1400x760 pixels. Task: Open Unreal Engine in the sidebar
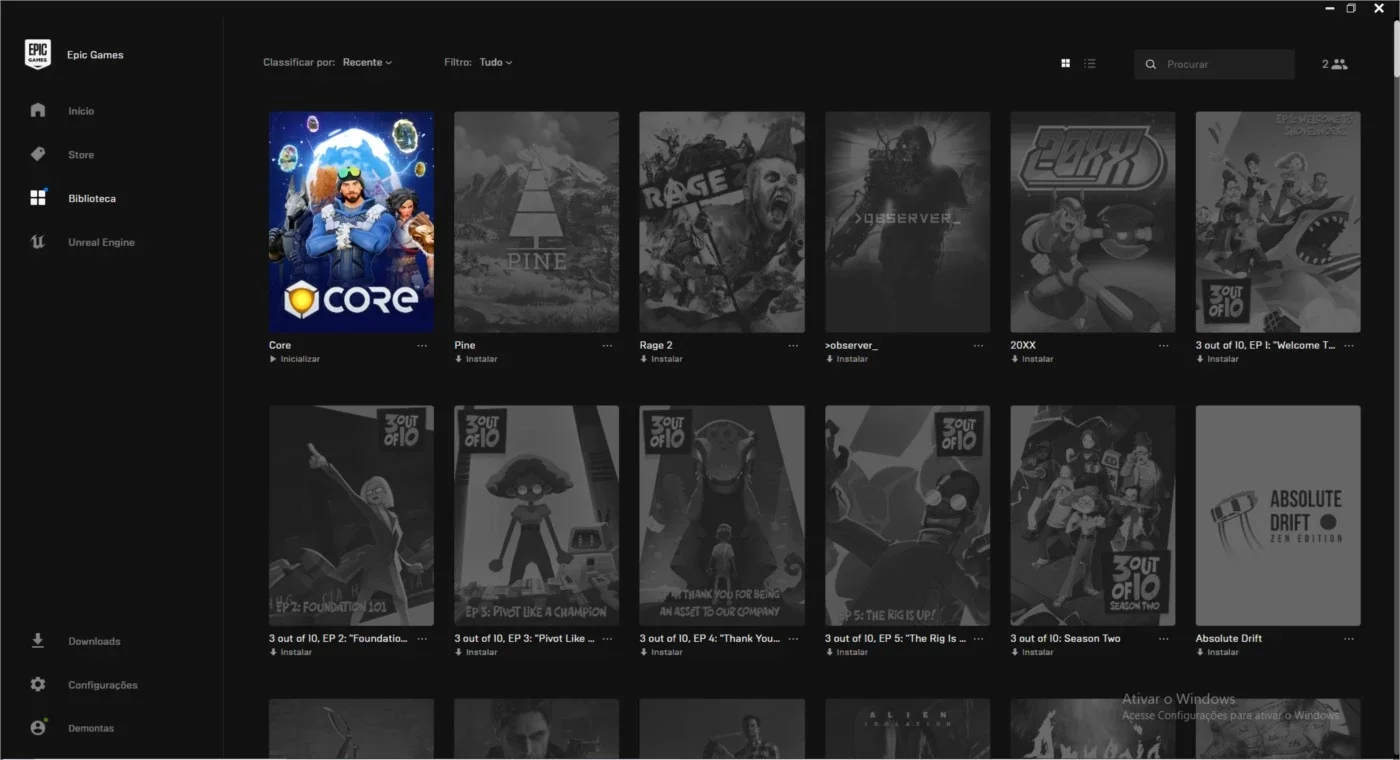point(101,243)
